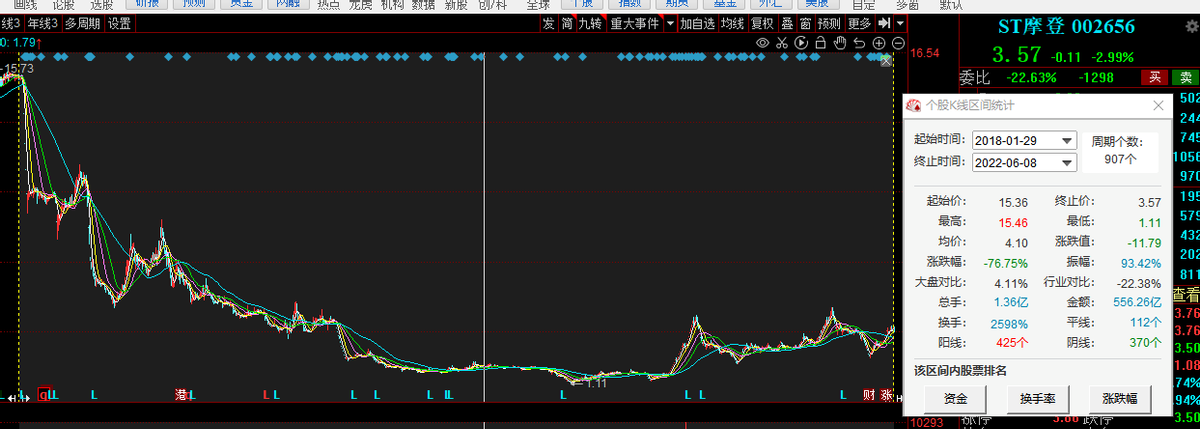1200x429 pixels.
Task: Click the 港 marker on chart bottom
Action: point(182,395)
